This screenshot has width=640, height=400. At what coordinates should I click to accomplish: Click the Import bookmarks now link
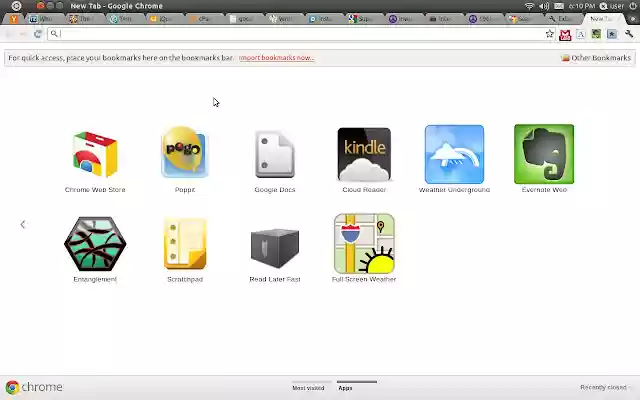pyautogui.click(x=277, y=58)
